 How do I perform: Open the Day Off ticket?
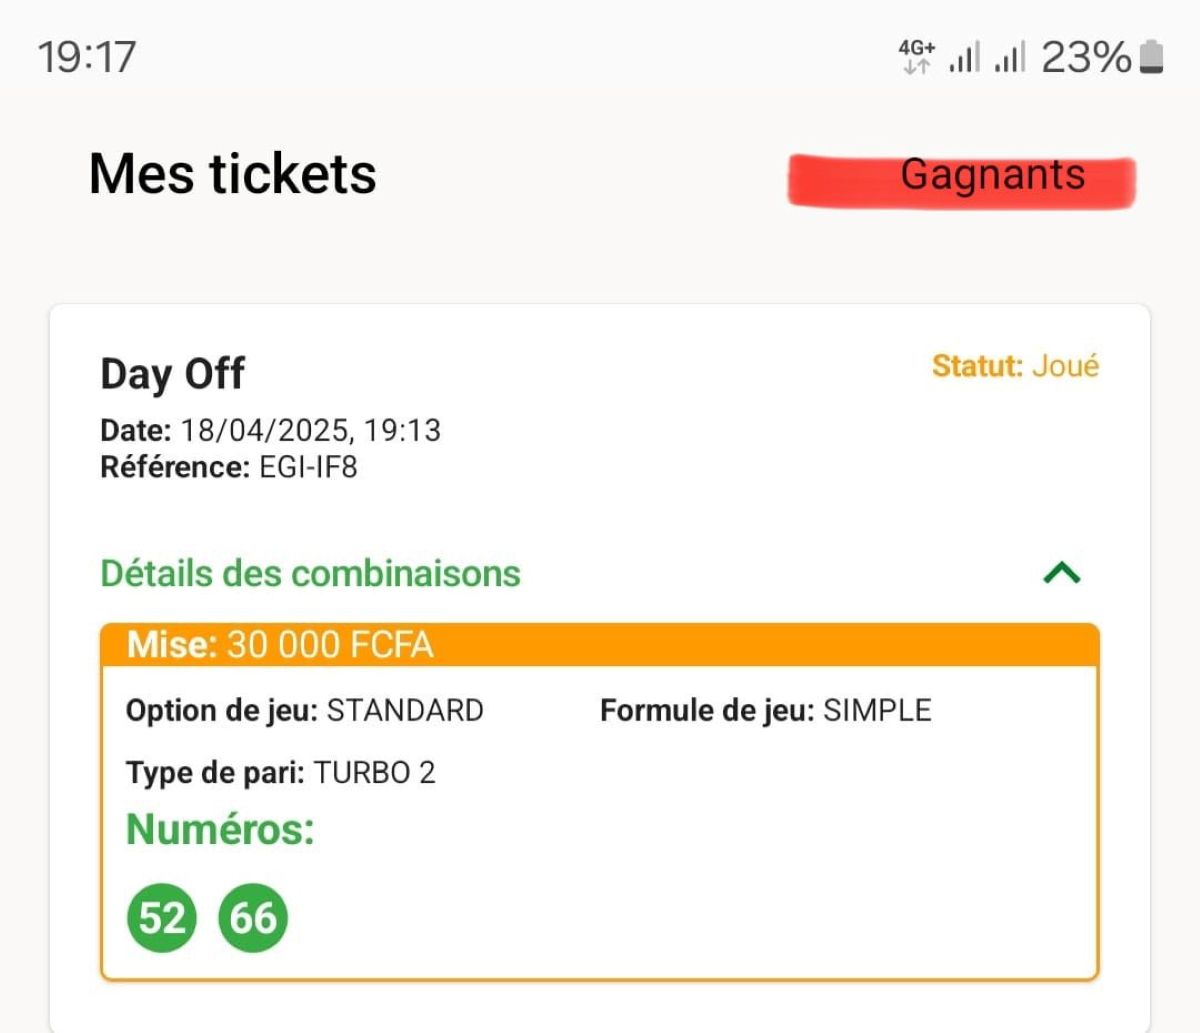coord(172,373)
